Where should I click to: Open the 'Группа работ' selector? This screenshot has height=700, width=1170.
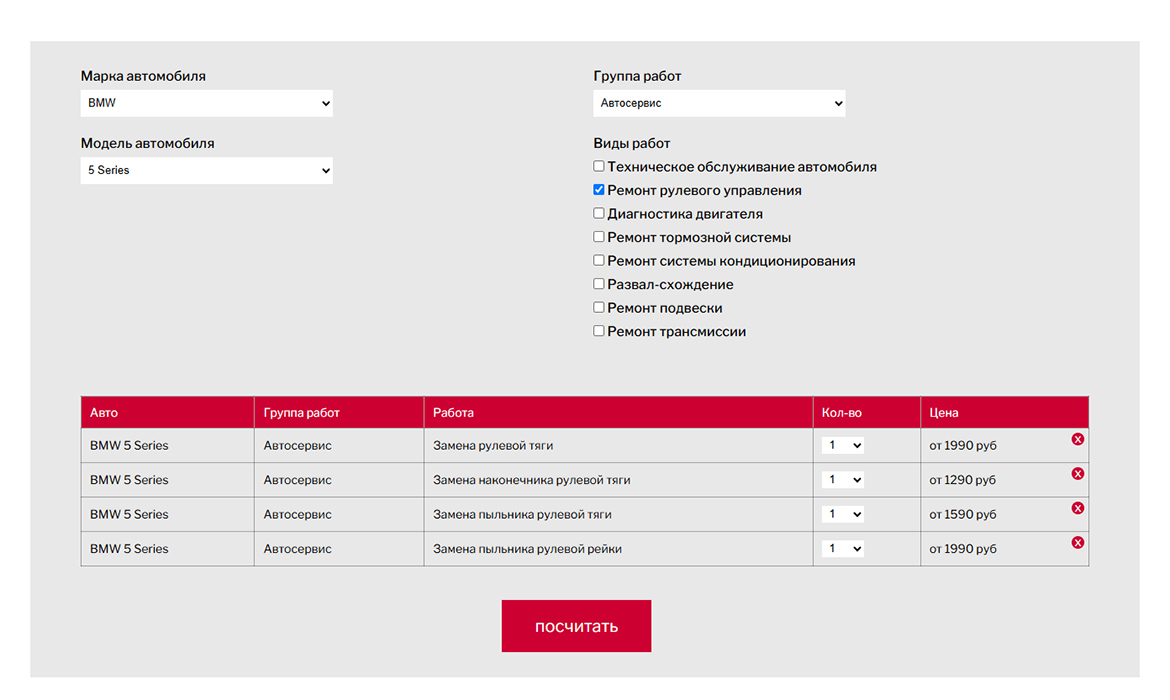pyautogui.click(x=719, y=103)
